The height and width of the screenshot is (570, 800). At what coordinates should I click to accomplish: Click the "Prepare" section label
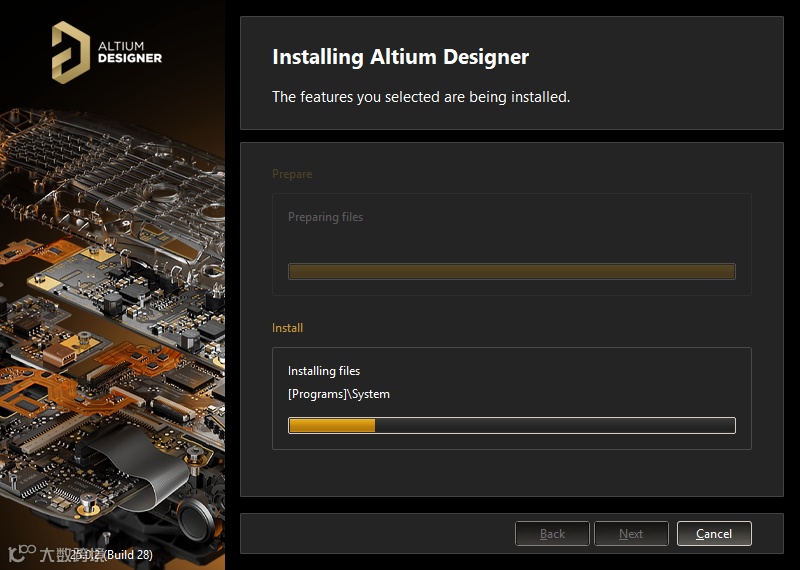[x=292, y=174]
